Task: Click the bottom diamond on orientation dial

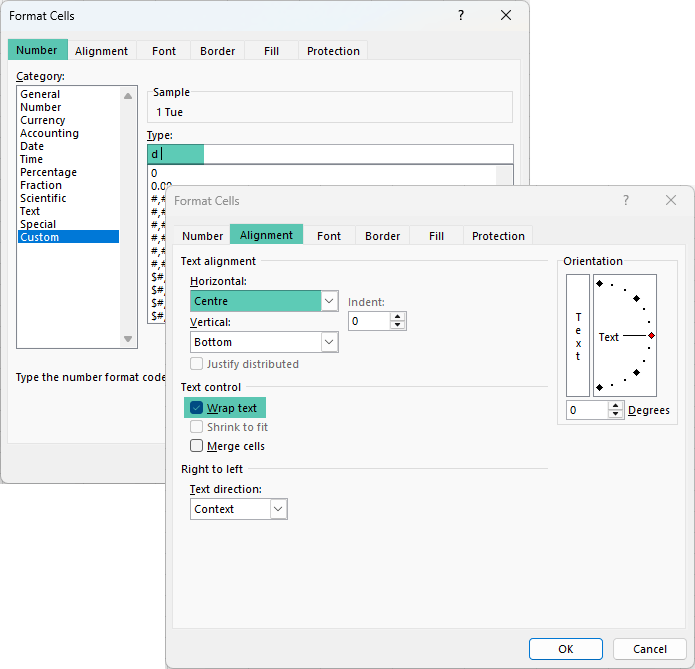Action: coord(600,387)
